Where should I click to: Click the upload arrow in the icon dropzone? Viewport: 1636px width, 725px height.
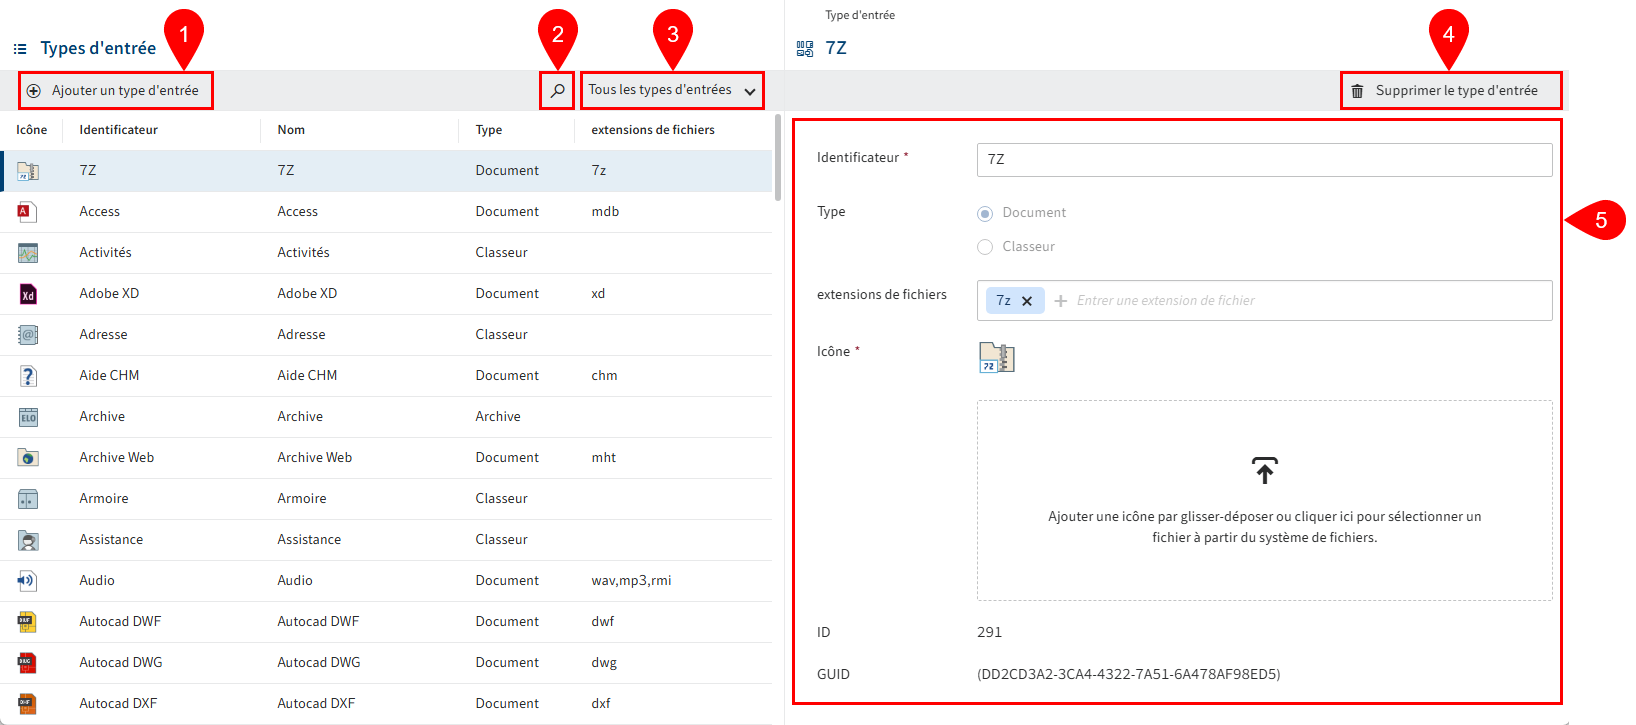[1264, 471]
